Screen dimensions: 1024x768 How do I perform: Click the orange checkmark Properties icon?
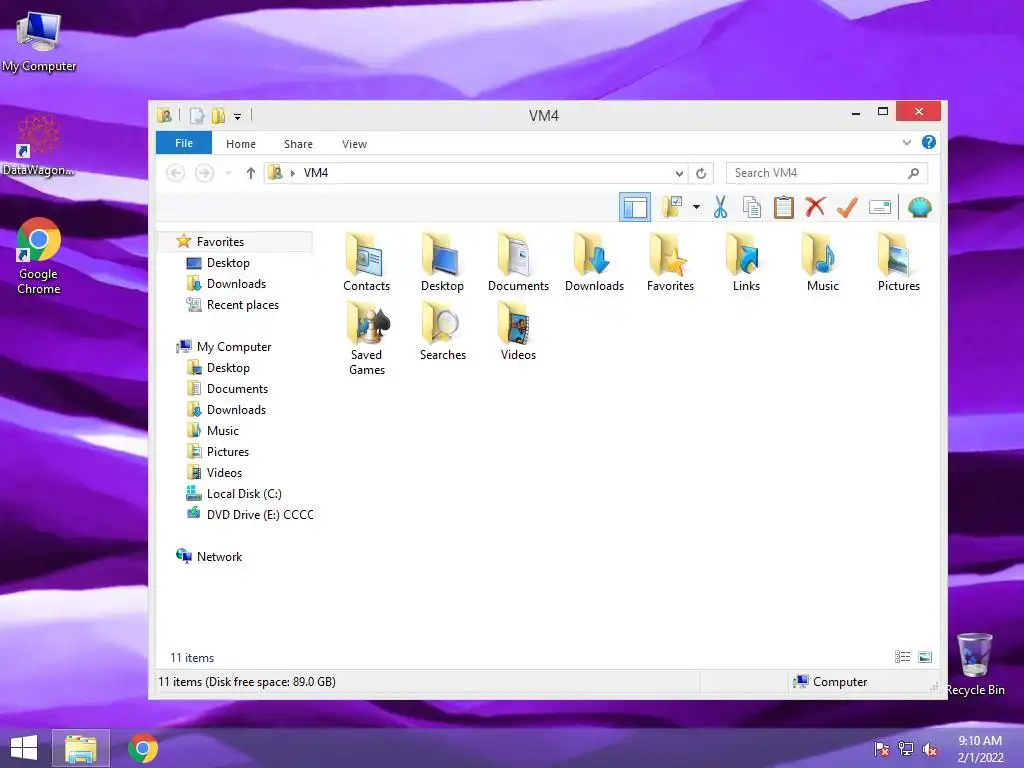click(847, 208)
